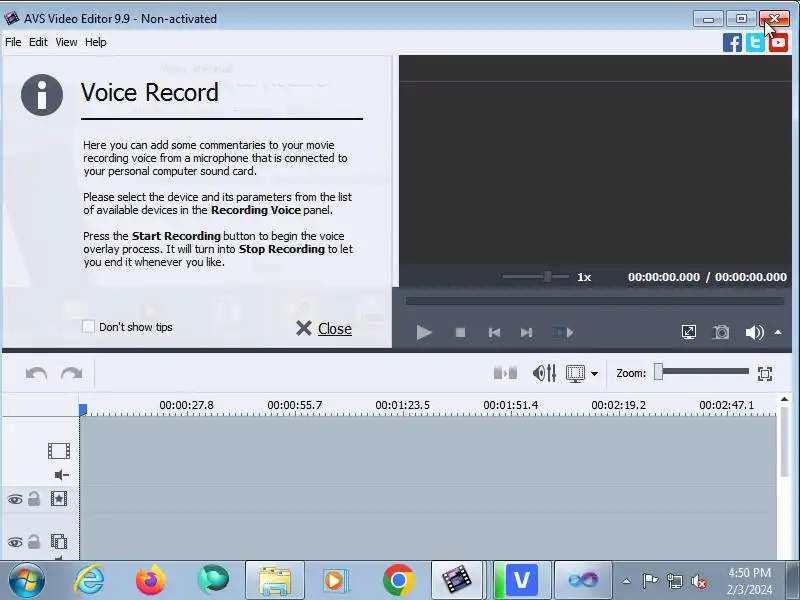The image size is (800, 600).
Task: Jump to previous frame in the preview
Action: 494,333
